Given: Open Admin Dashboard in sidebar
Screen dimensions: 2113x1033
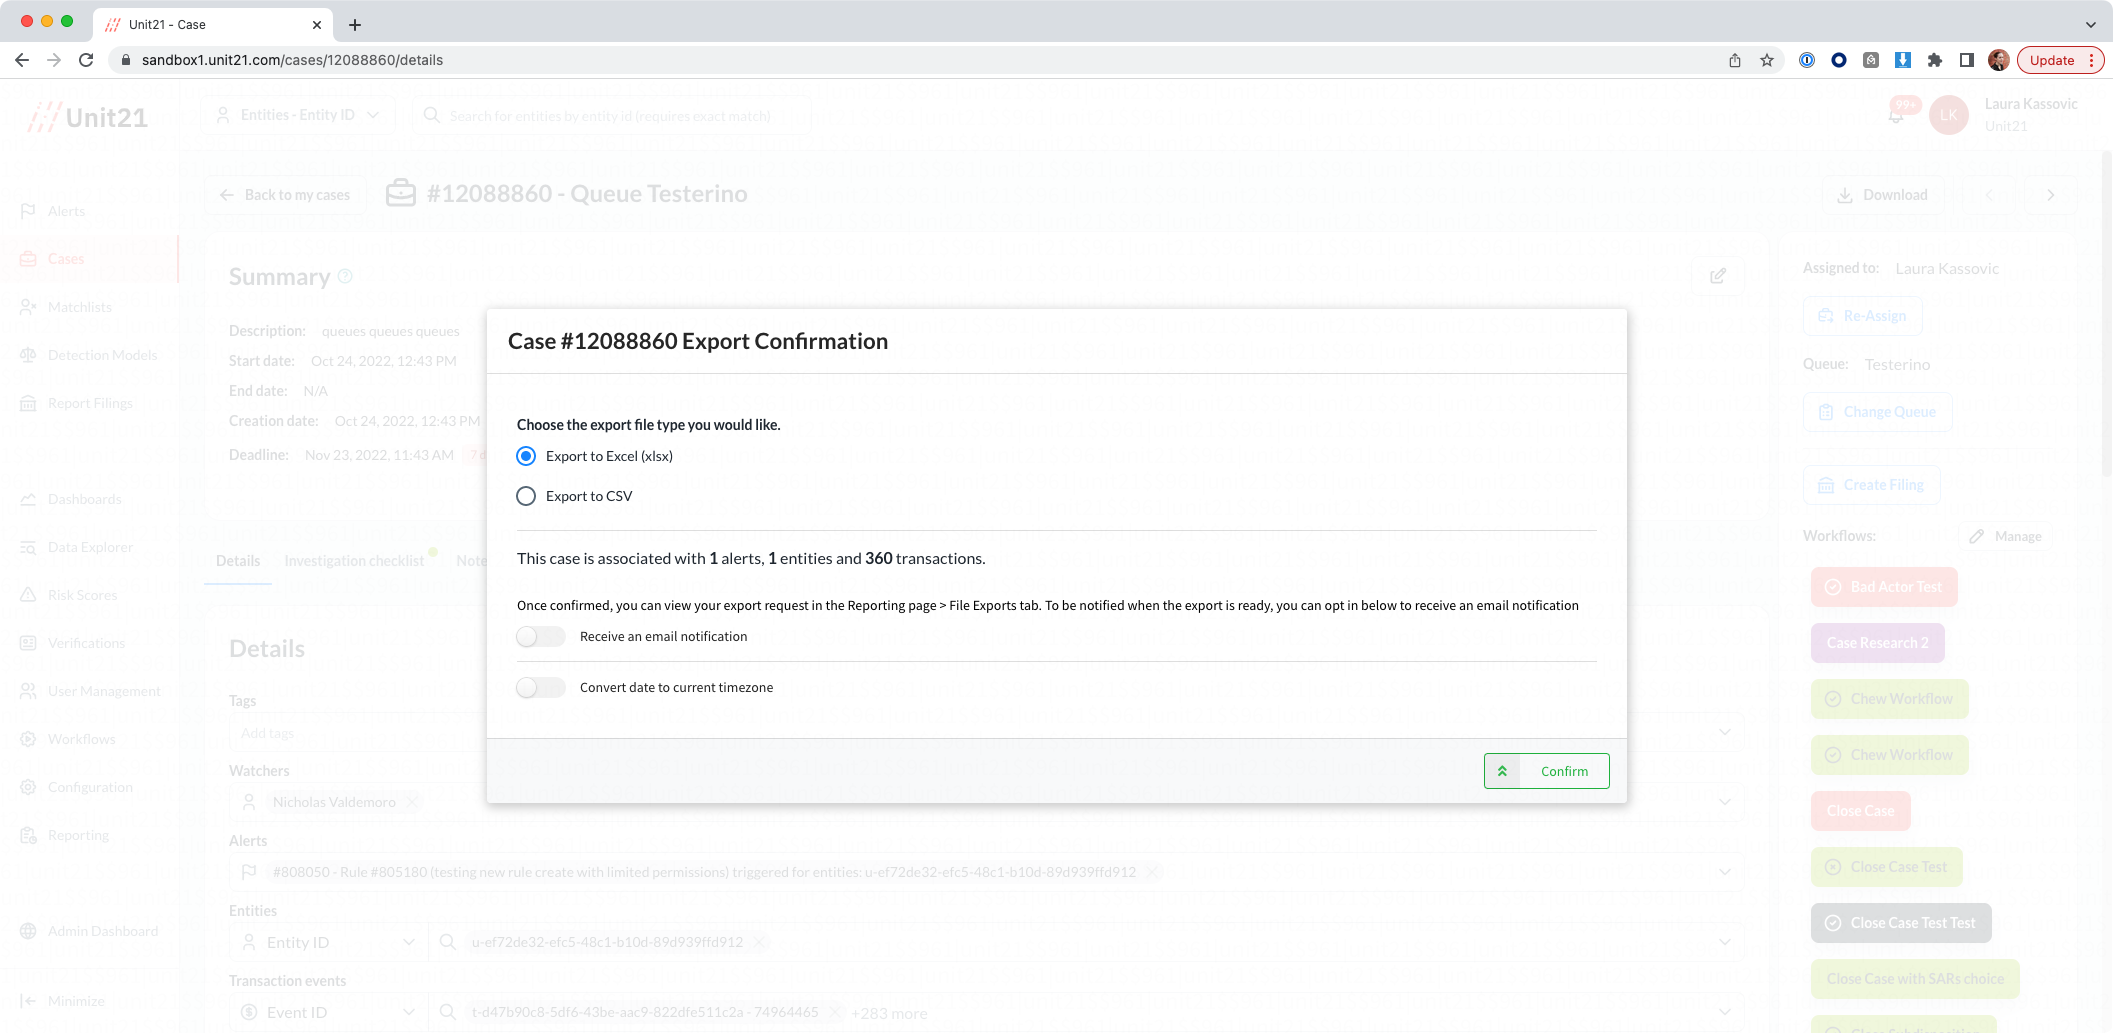Looking at the screenshot, I should (103, 931).
